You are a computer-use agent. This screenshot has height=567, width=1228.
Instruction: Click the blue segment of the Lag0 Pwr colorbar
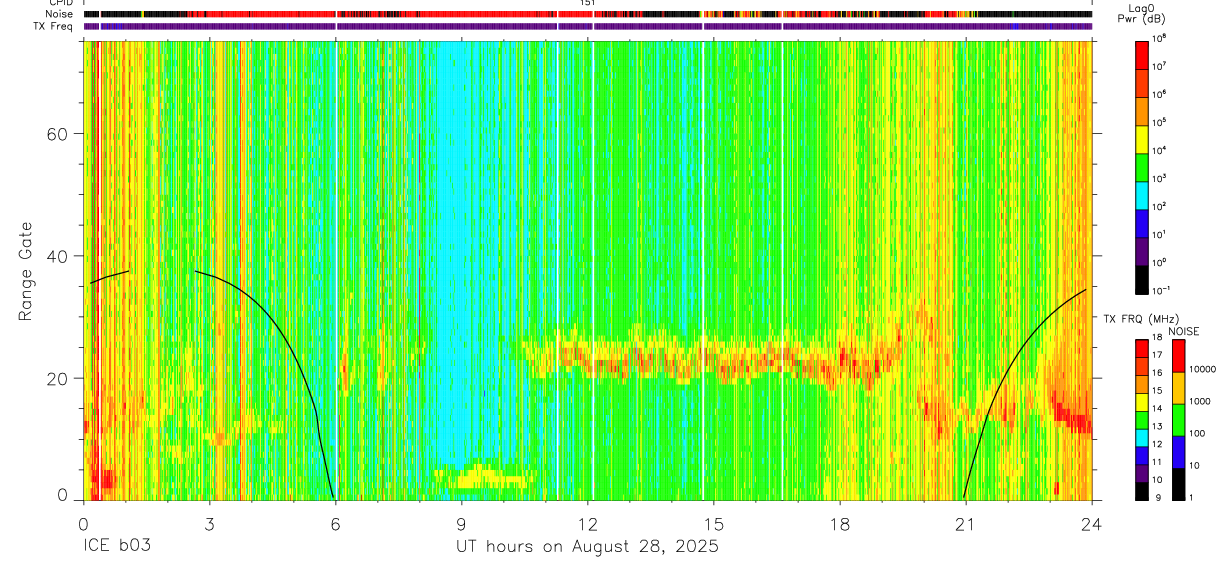click(1141, 221)
